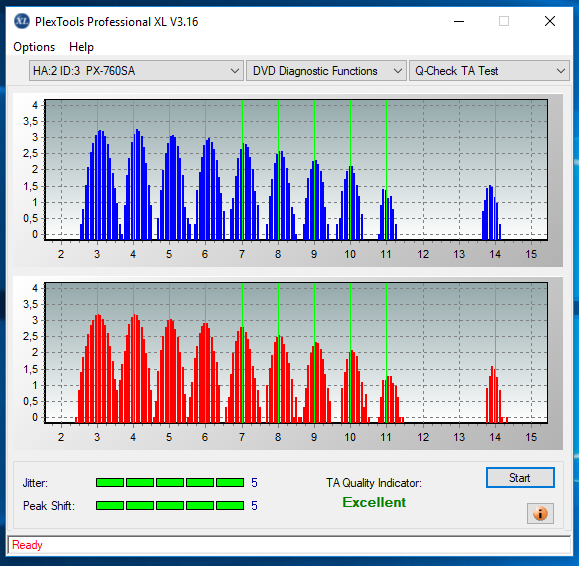Expand the PX-760SA drive dropdown
Screen dimensions: 579x566
(136, 71)
